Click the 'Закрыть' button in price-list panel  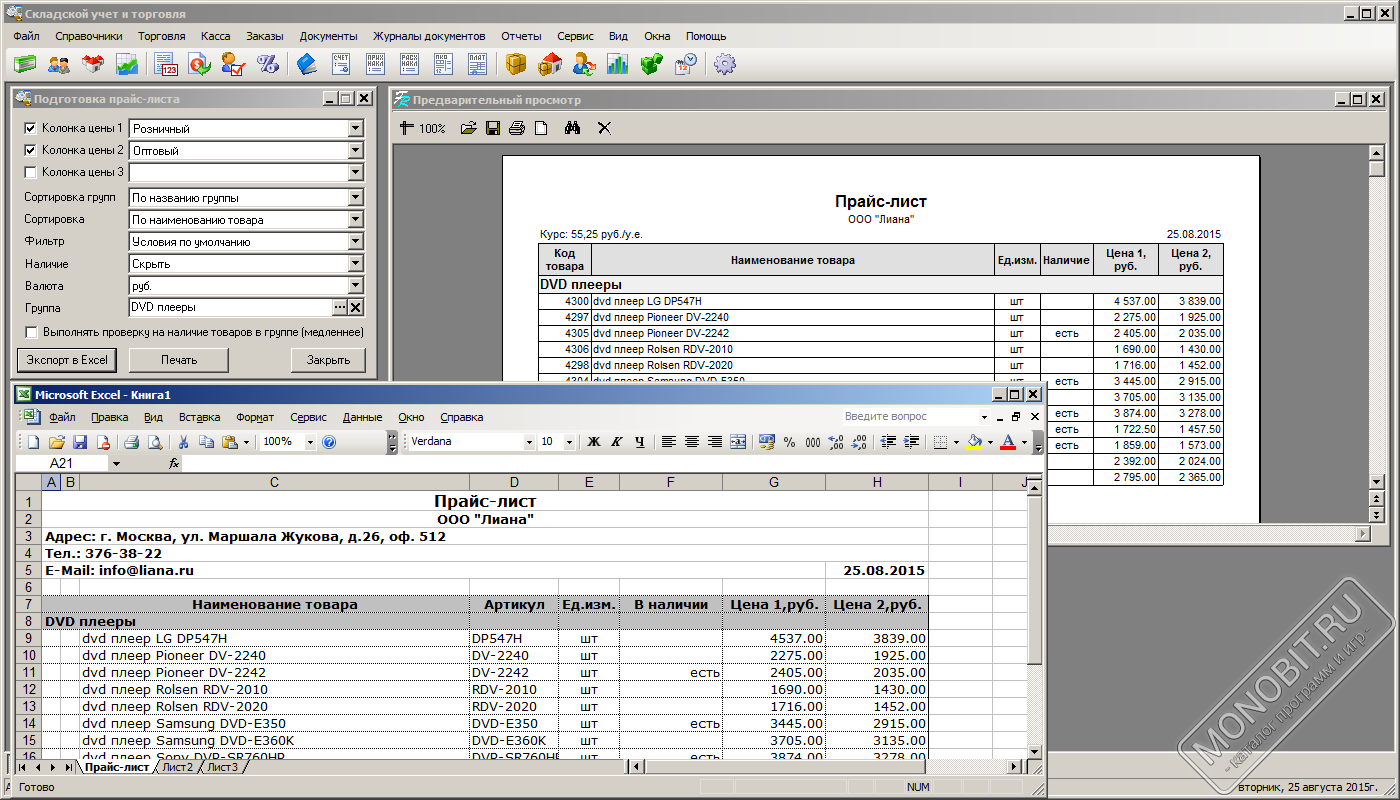[328, 360]
